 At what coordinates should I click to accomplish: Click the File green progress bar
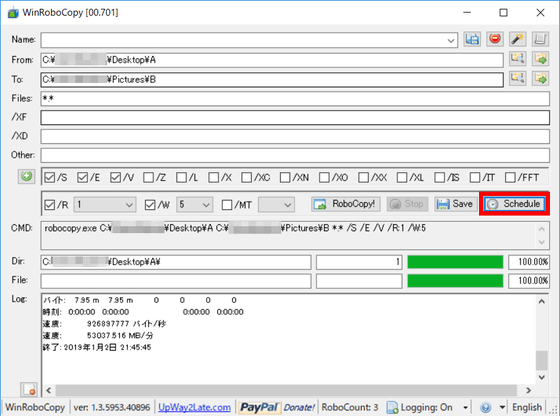coord(455,281)
